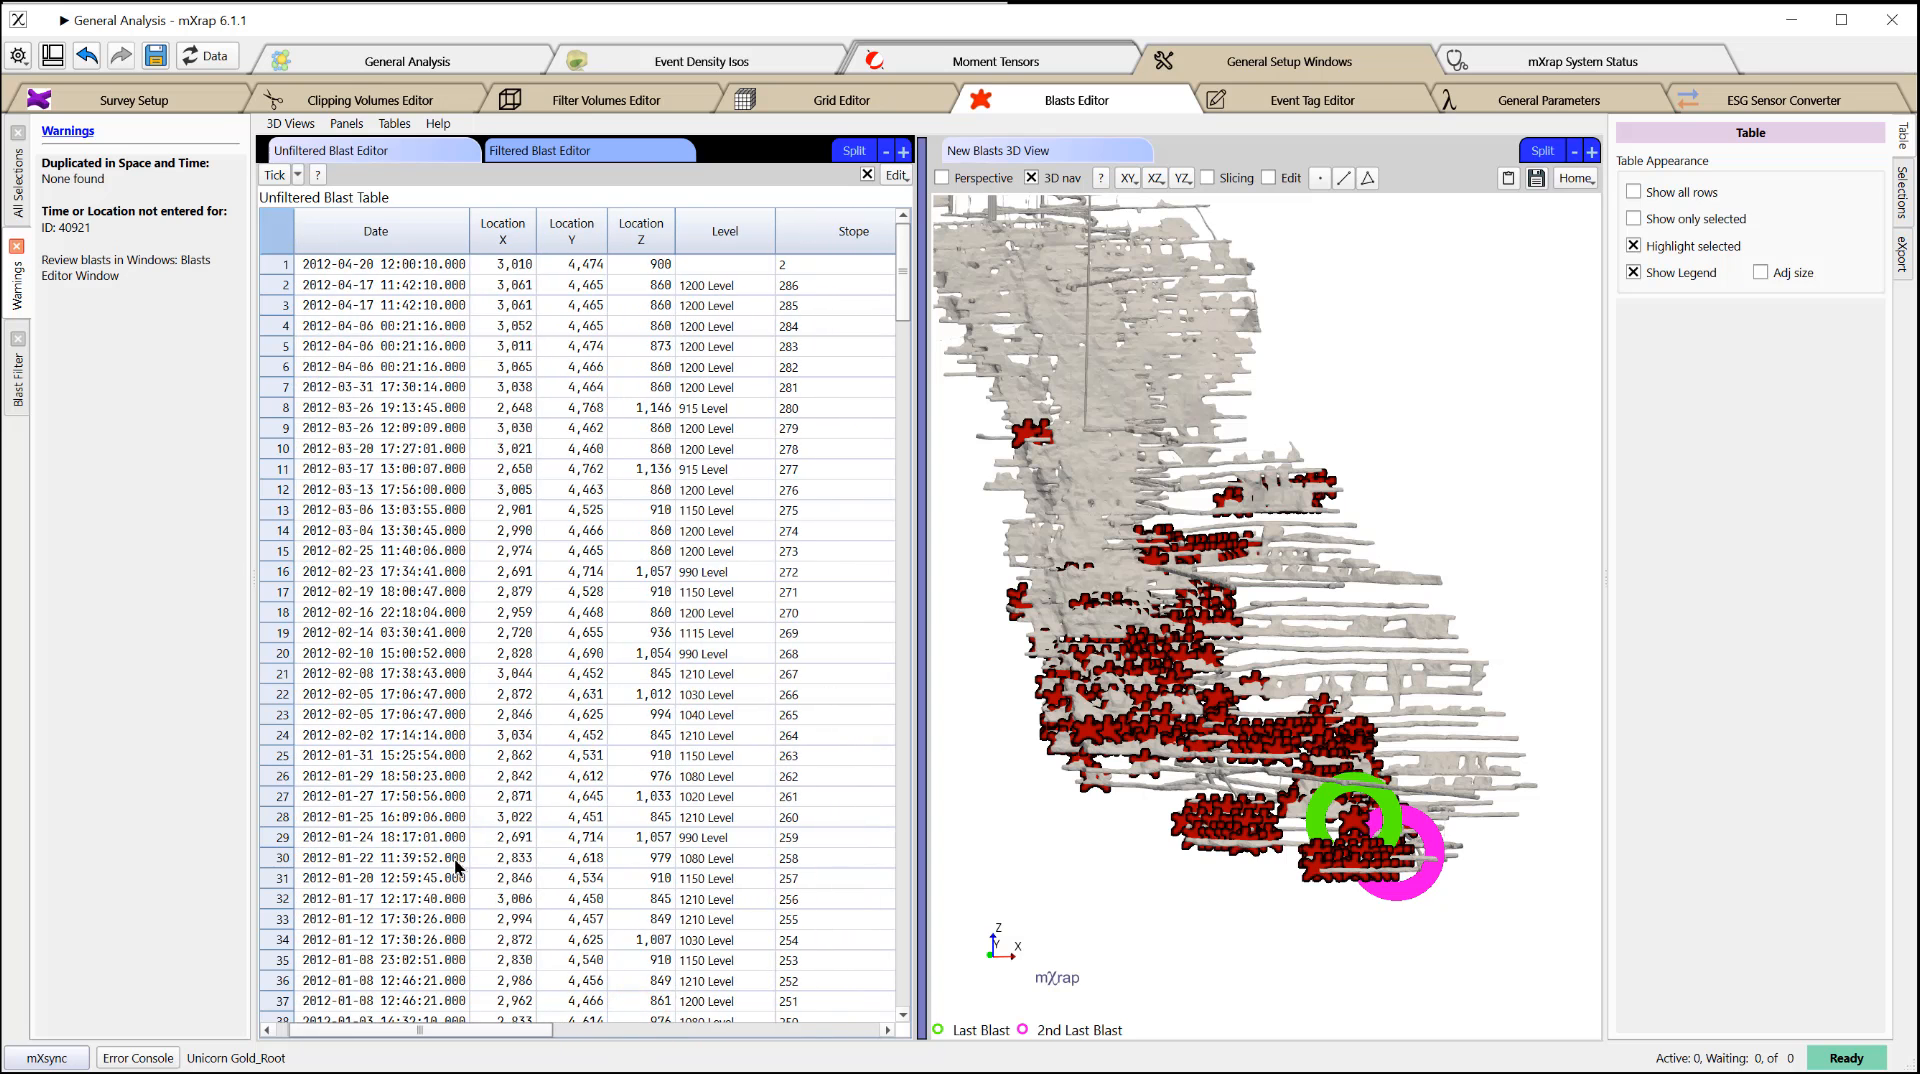This screenshot has width=1920, height=1074.
Task: Click the ESG Sensor Converter arrows icon
Action: pyautogui.click(x=1688, y=99)
